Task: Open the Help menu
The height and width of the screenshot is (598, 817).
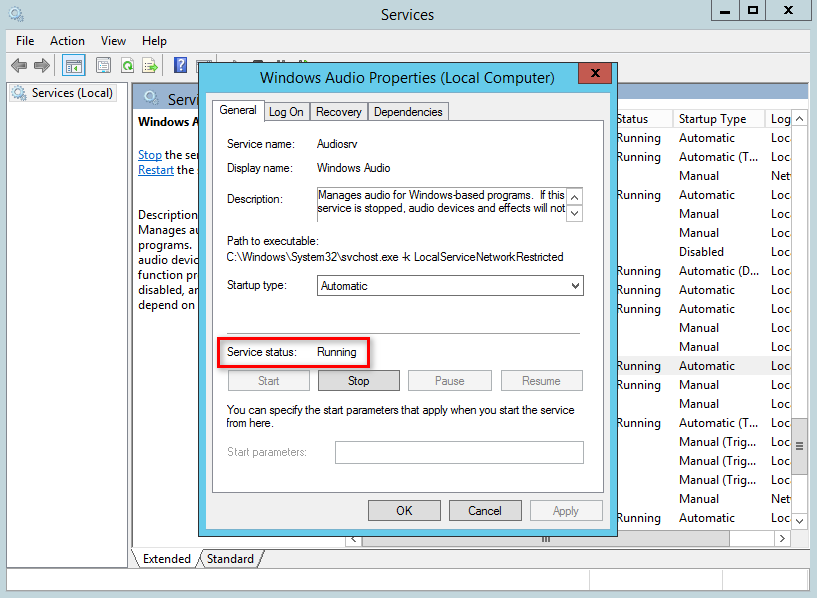Action: [154, 41]
